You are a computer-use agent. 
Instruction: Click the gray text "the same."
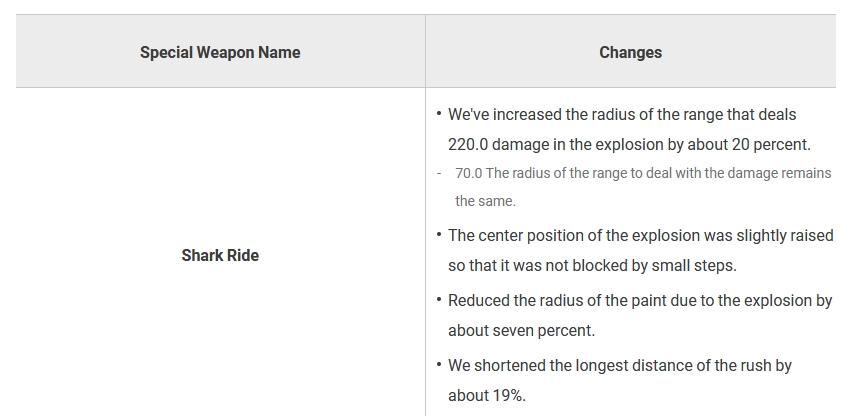(485, 201)
